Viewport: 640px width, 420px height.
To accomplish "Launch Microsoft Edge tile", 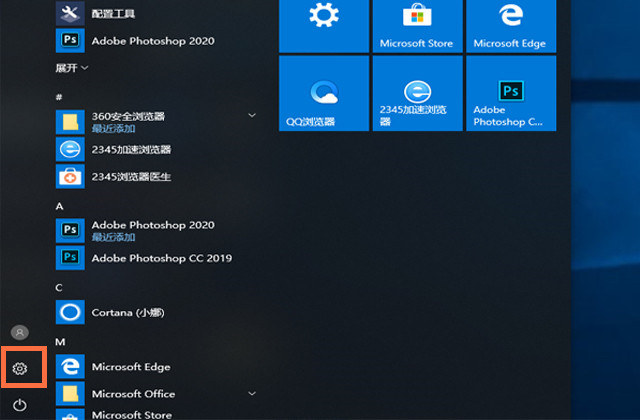I will pos(511,26).
